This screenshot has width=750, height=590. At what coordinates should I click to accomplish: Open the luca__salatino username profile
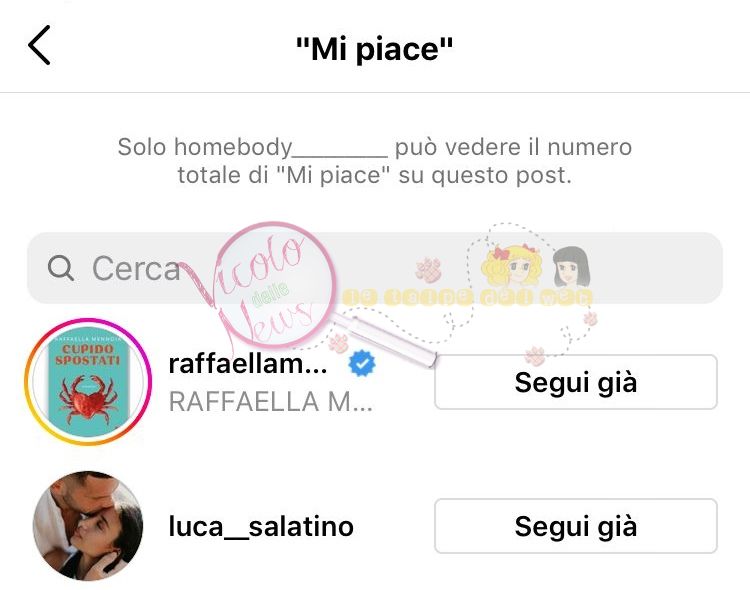(x=261, y=526)
